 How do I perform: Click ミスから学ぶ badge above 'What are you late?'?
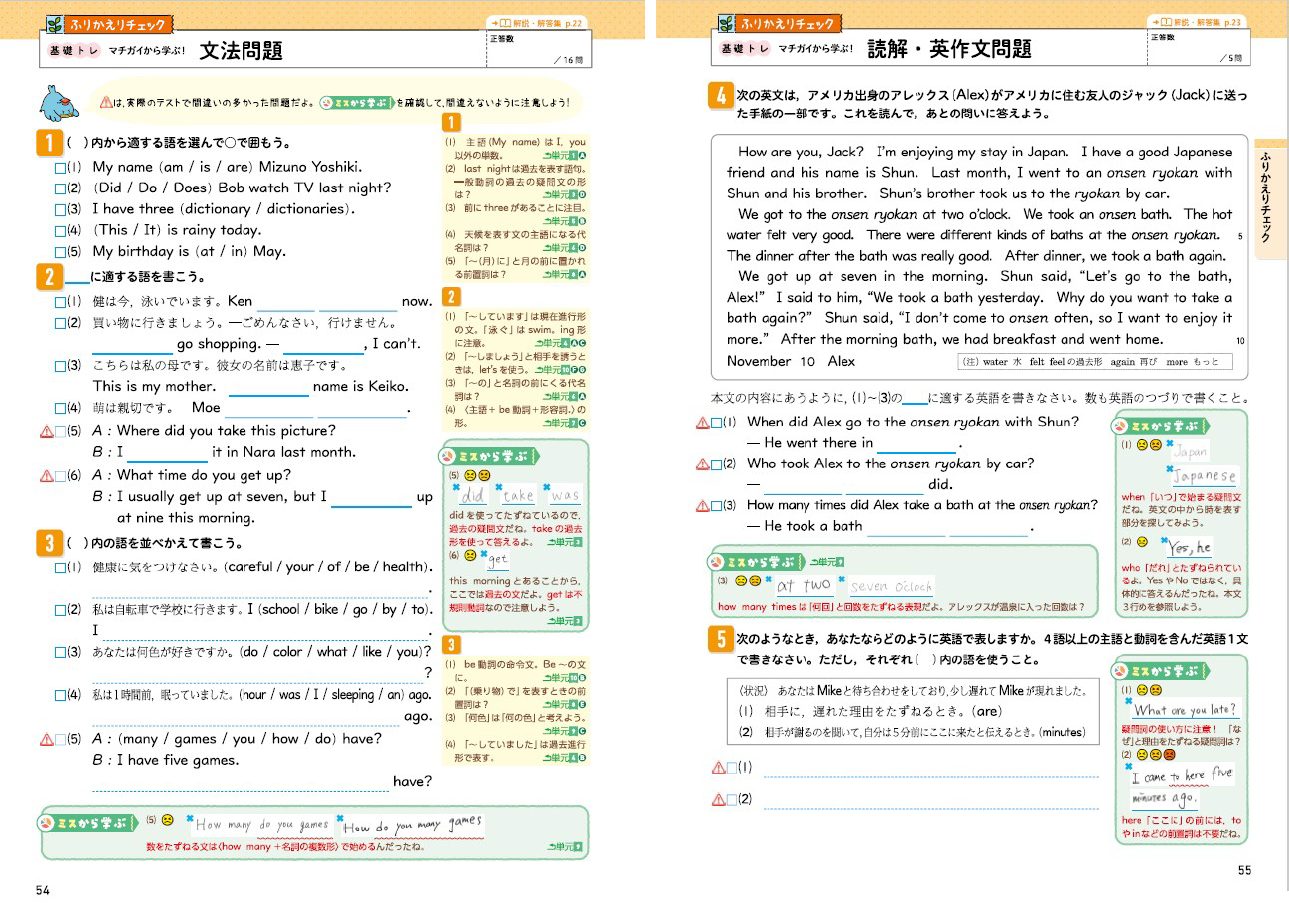click(1161, 669)
